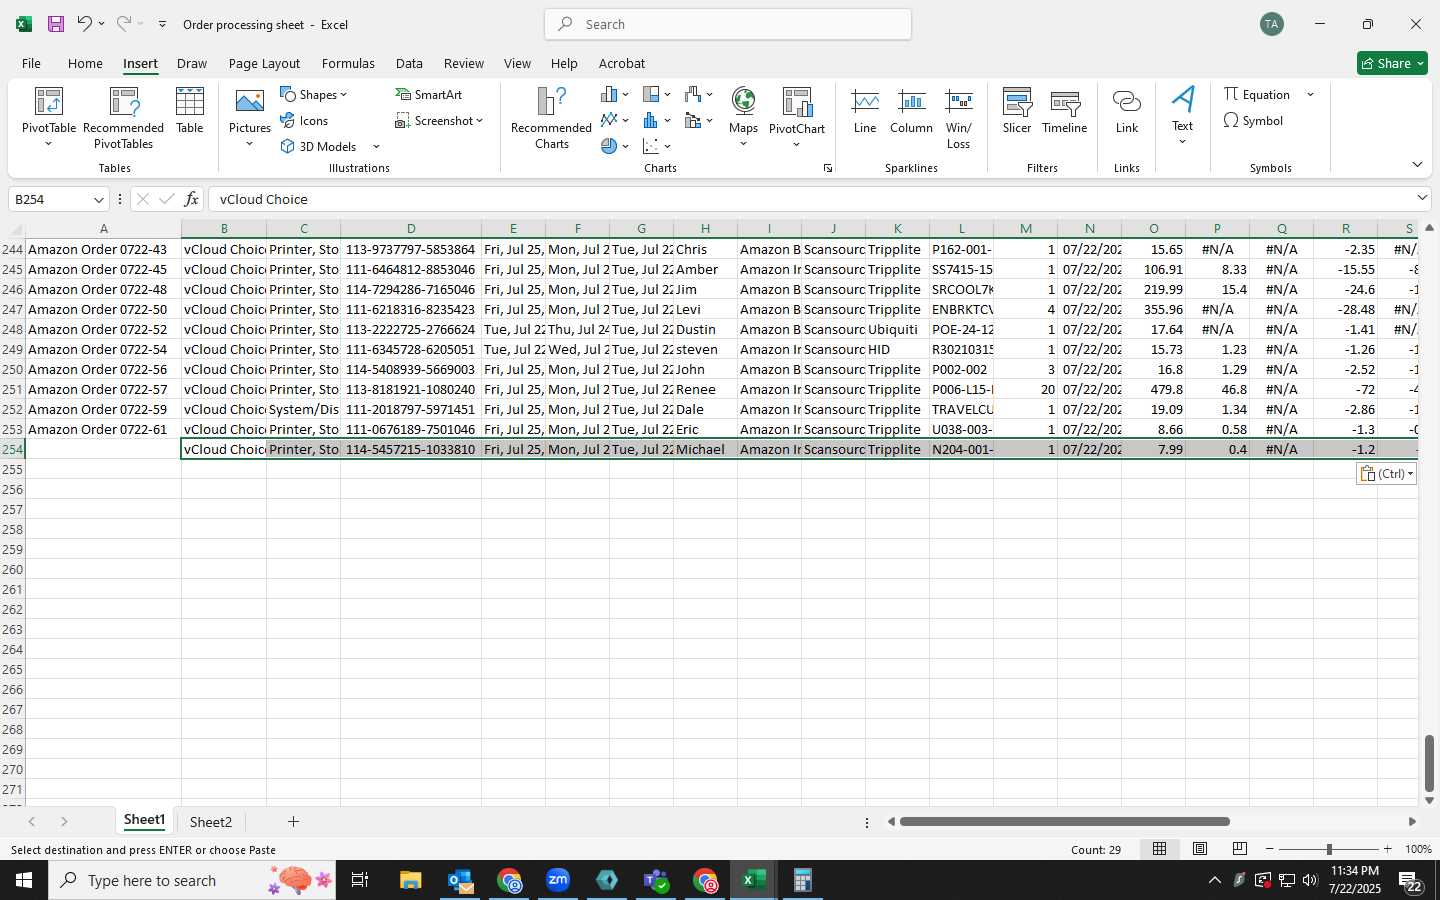Expand the formula bar
Viewport: 1440px width, 900px height.
1422,198
